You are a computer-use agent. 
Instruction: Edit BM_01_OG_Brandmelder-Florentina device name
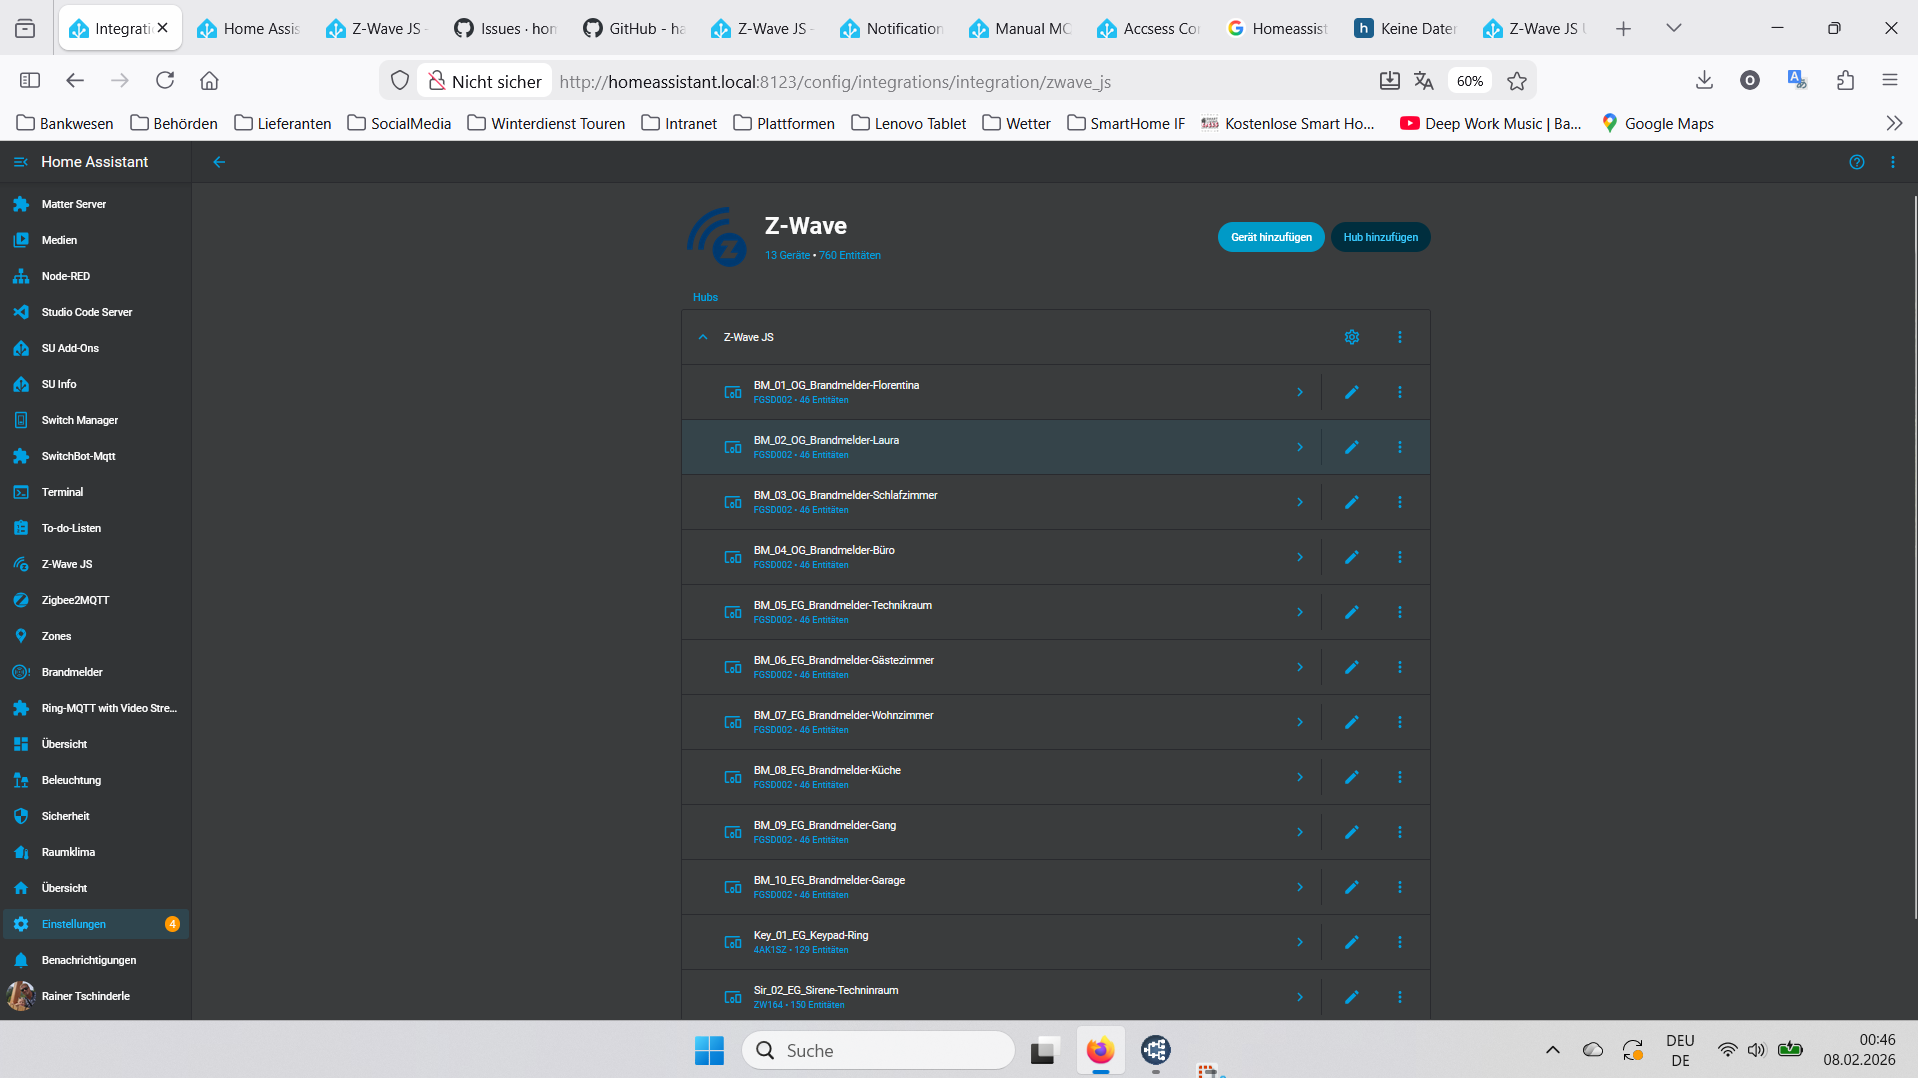coord(1352,392)
